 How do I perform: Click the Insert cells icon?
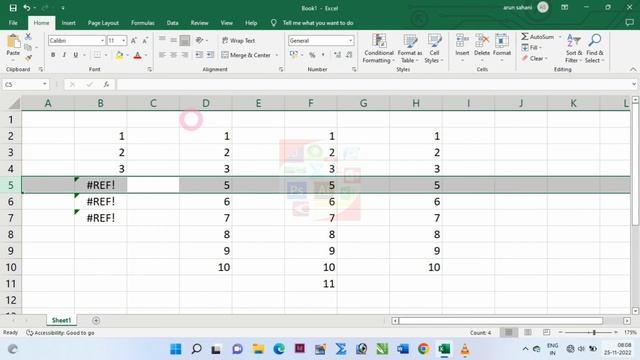462,41
